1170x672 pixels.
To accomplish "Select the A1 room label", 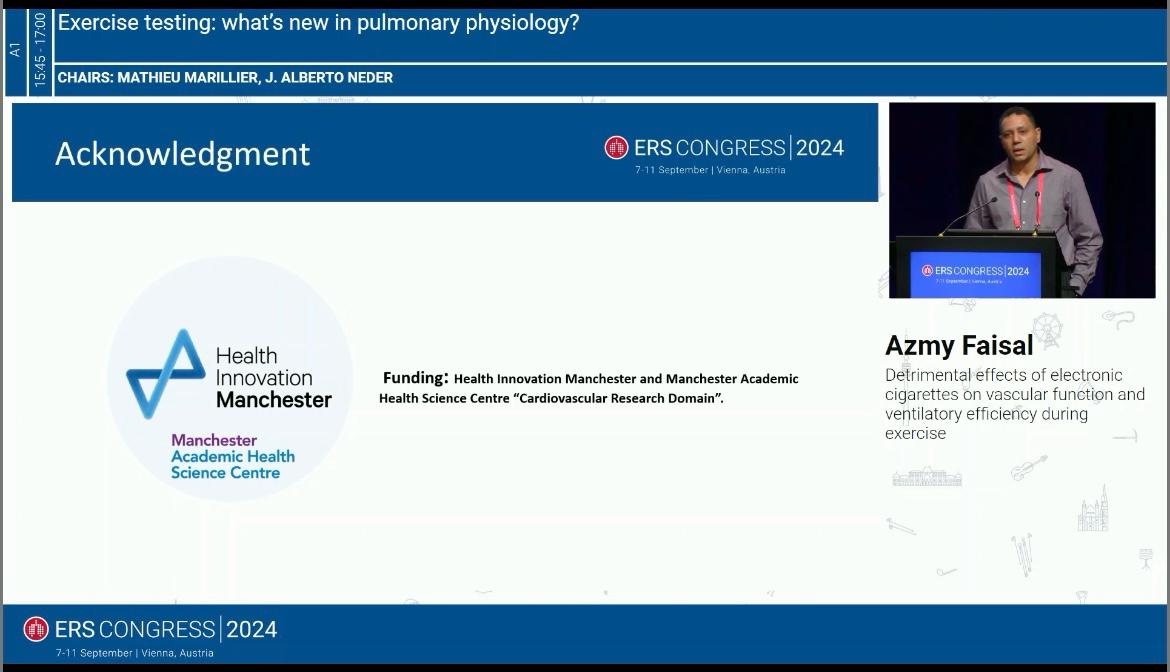I will click(x=15, y=48).
